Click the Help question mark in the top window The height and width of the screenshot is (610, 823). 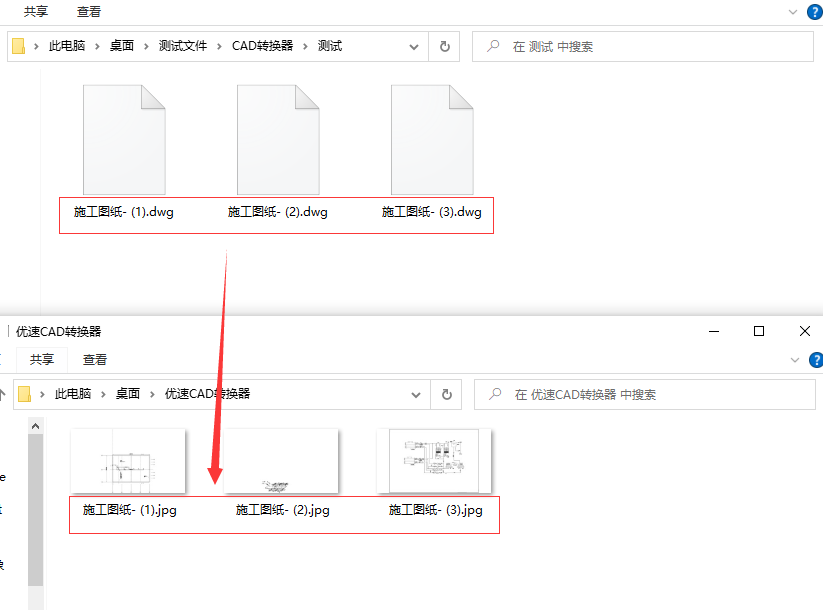click(815, 11)
